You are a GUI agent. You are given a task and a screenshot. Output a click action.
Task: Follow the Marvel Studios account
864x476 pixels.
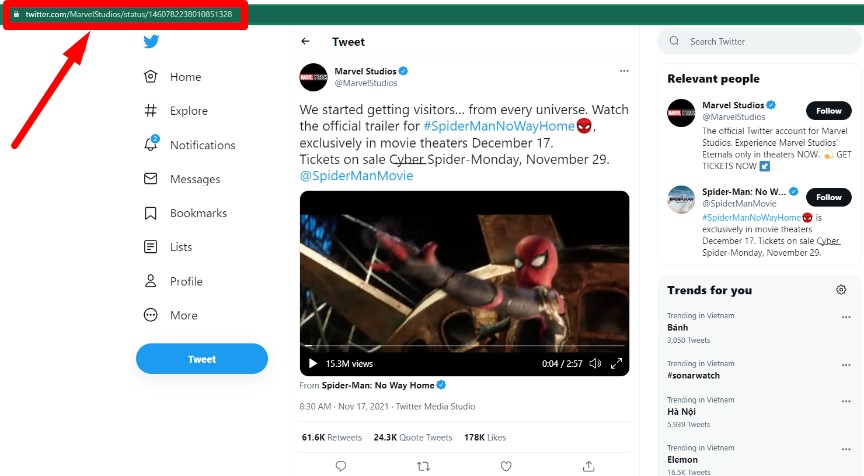[x=828, y=111]
